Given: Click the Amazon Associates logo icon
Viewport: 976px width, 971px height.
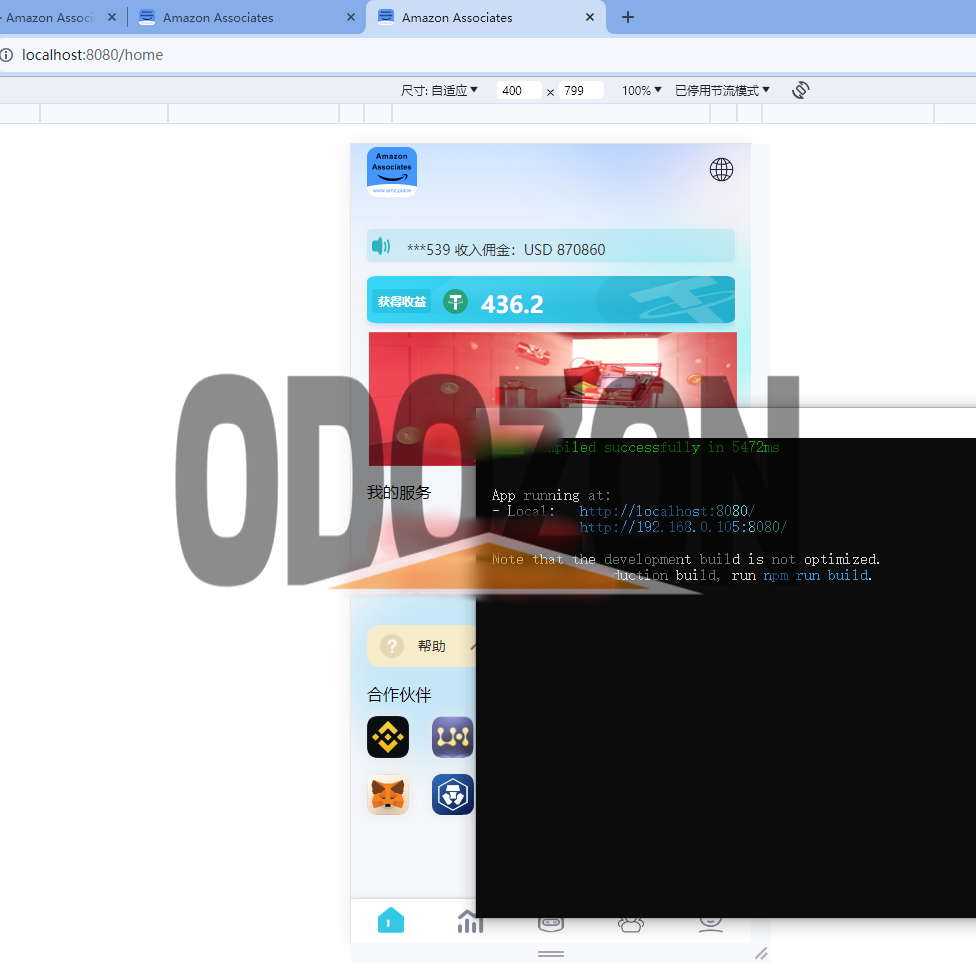Looking at the screenshot, I should [x=392, y=172].
